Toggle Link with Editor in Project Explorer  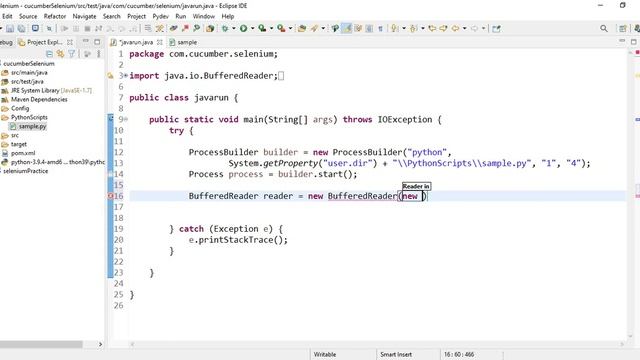click(x=60, y=54)
